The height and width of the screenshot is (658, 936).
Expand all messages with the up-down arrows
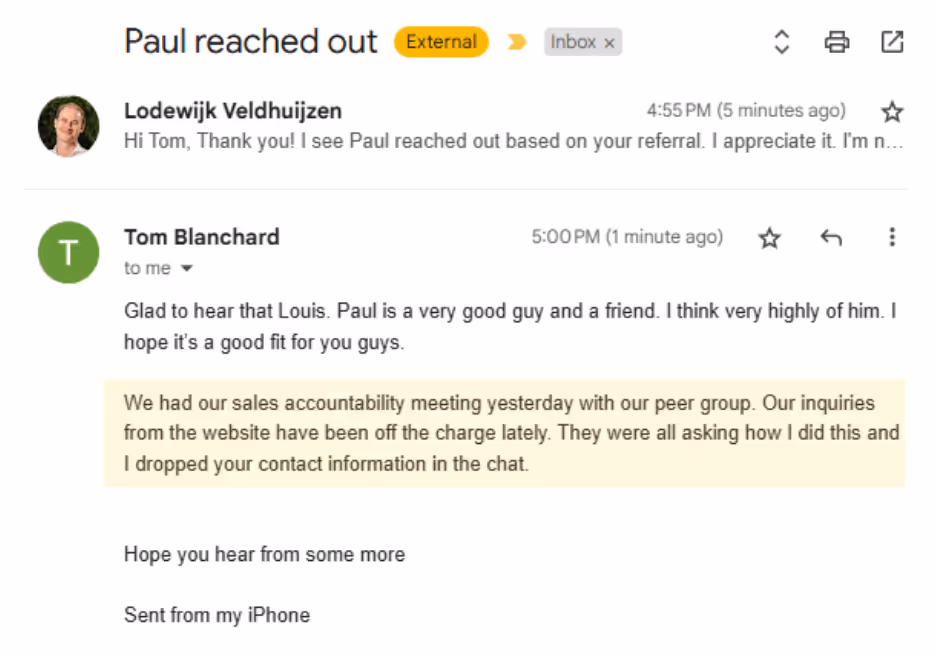coord(782,42)
